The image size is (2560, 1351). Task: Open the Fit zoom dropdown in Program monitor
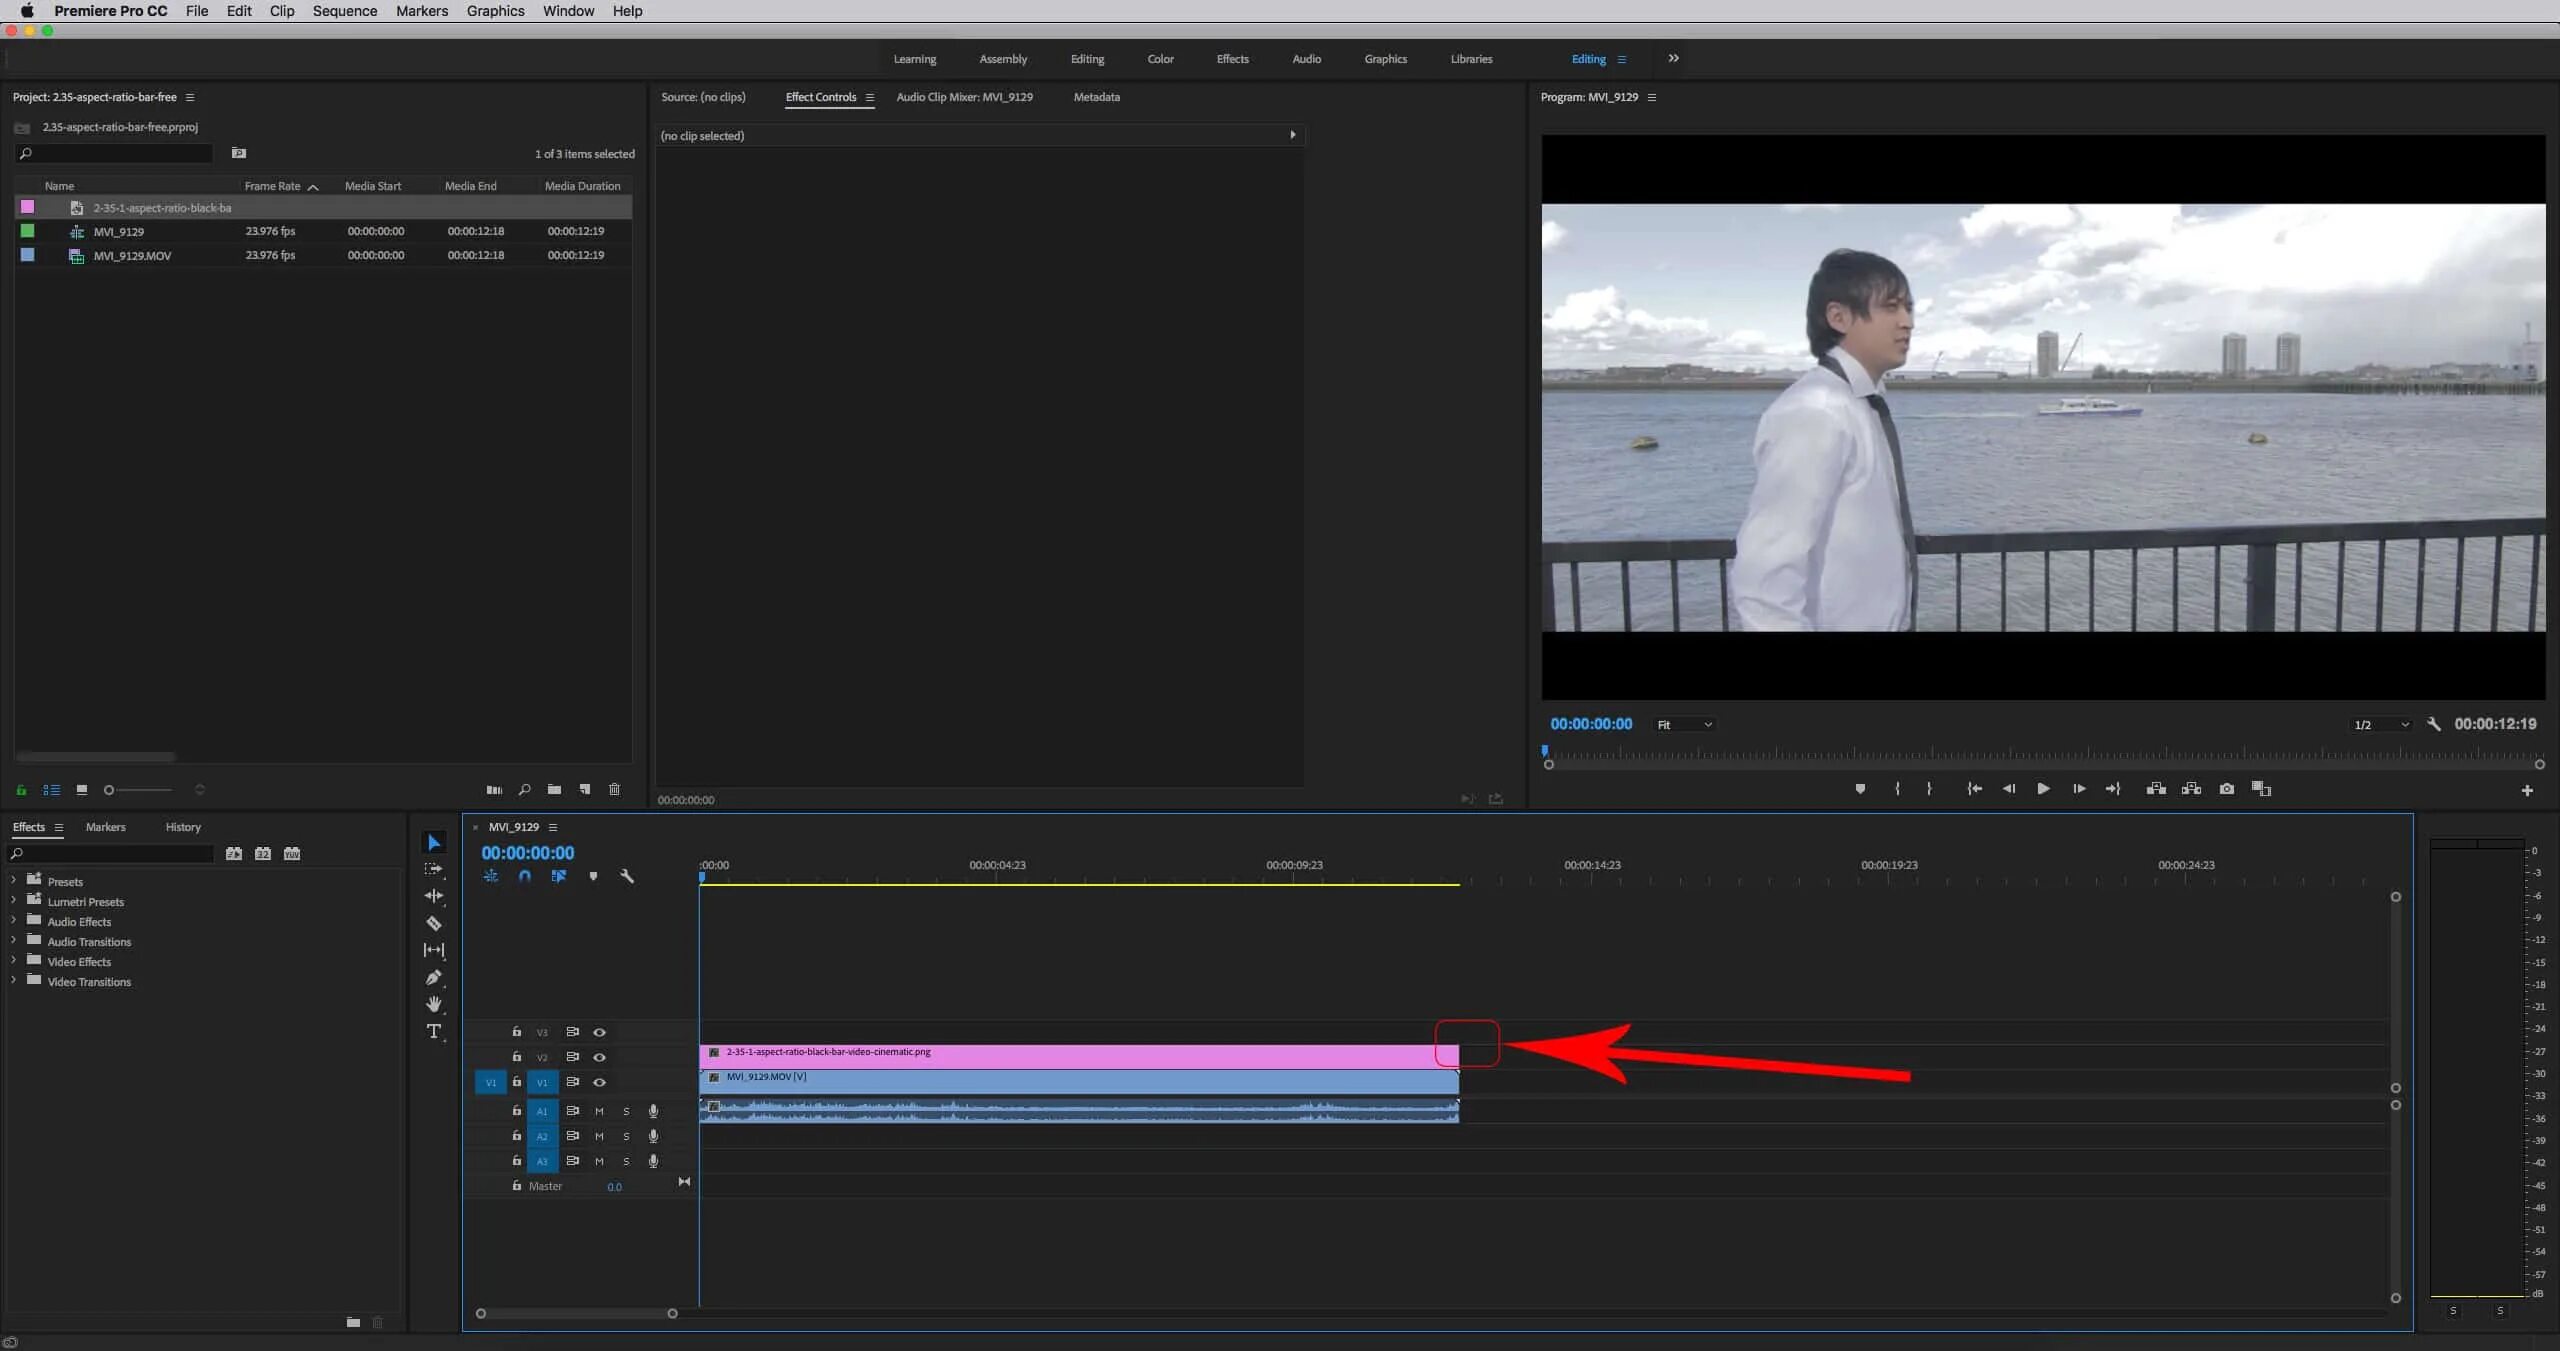tap(1685, 724)
